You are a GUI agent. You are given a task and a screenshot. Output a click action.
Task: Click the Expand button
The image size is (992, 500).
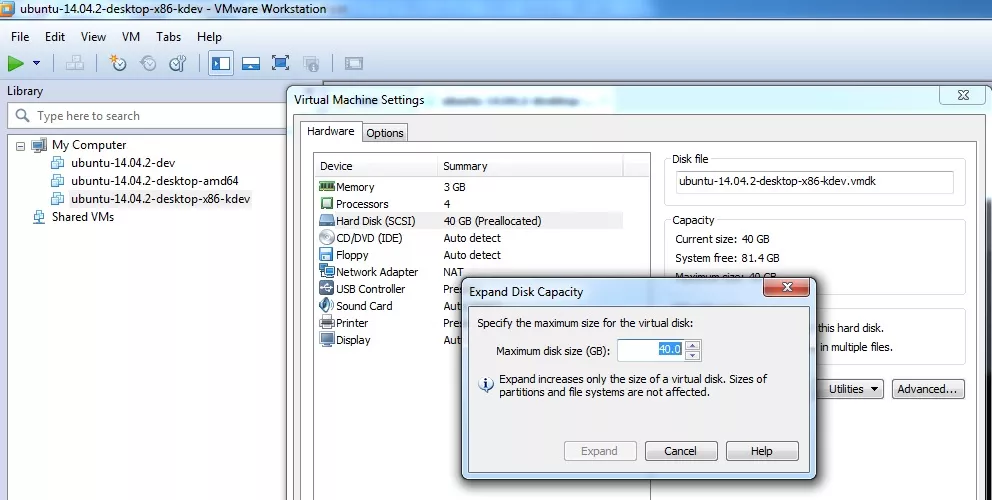click(x=600, y=451)
